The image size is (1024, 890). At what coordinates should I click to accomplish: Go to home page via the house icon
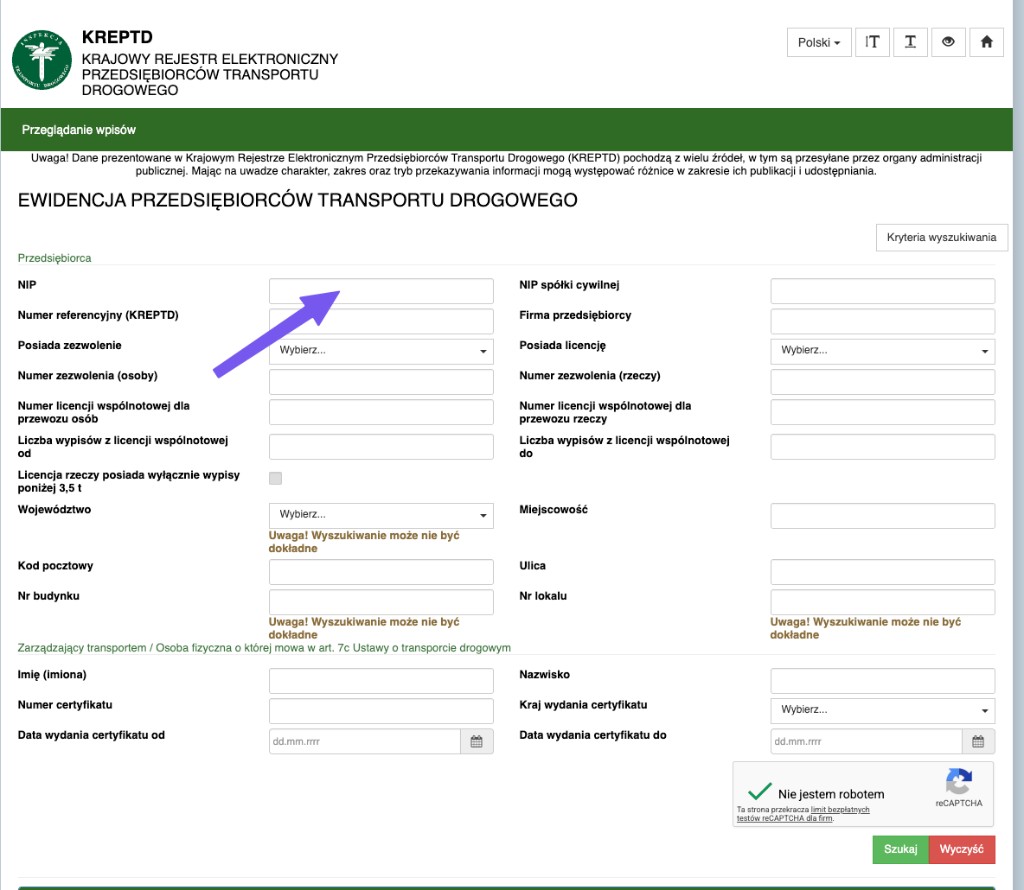coord(986,42)
